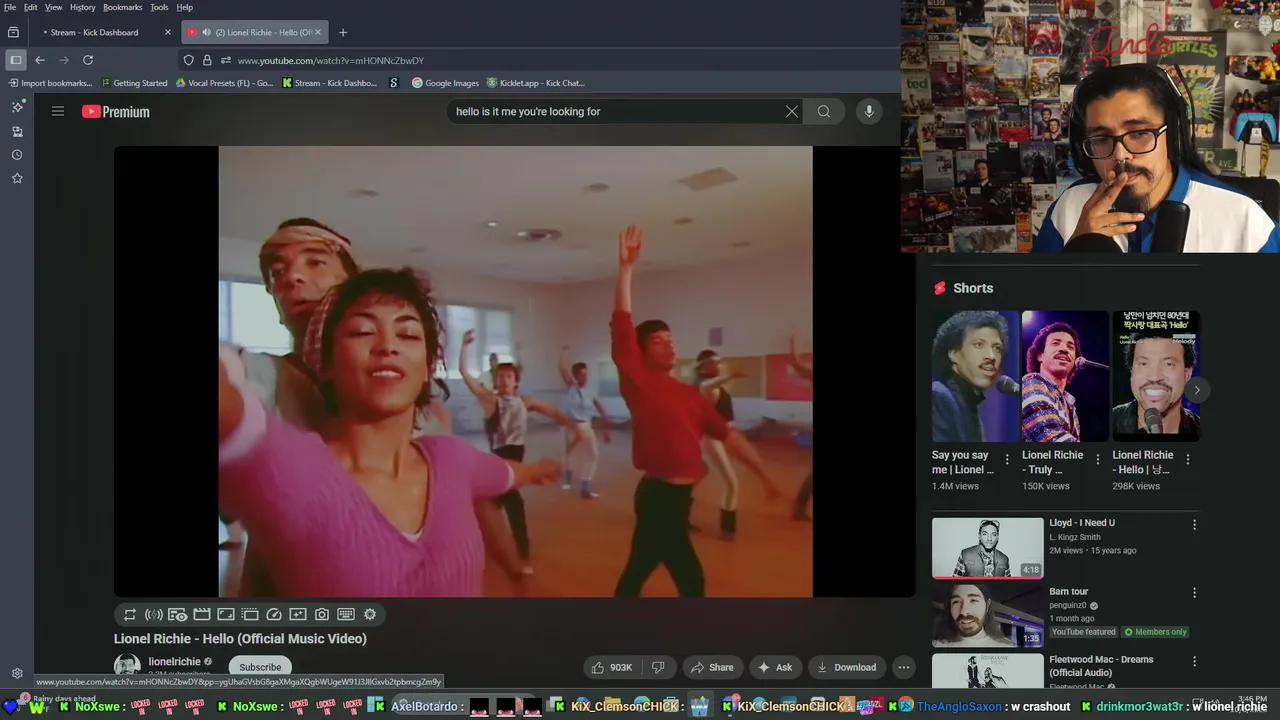Open site permissions icon in address bar
This screenshot has height=720, width=1280.
click(x=226, y=60)
